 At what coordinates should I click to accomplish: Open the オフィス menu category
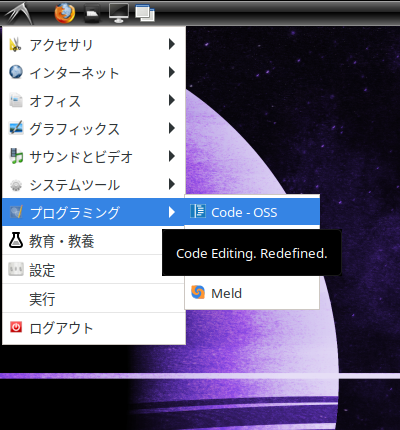[94, 100]
